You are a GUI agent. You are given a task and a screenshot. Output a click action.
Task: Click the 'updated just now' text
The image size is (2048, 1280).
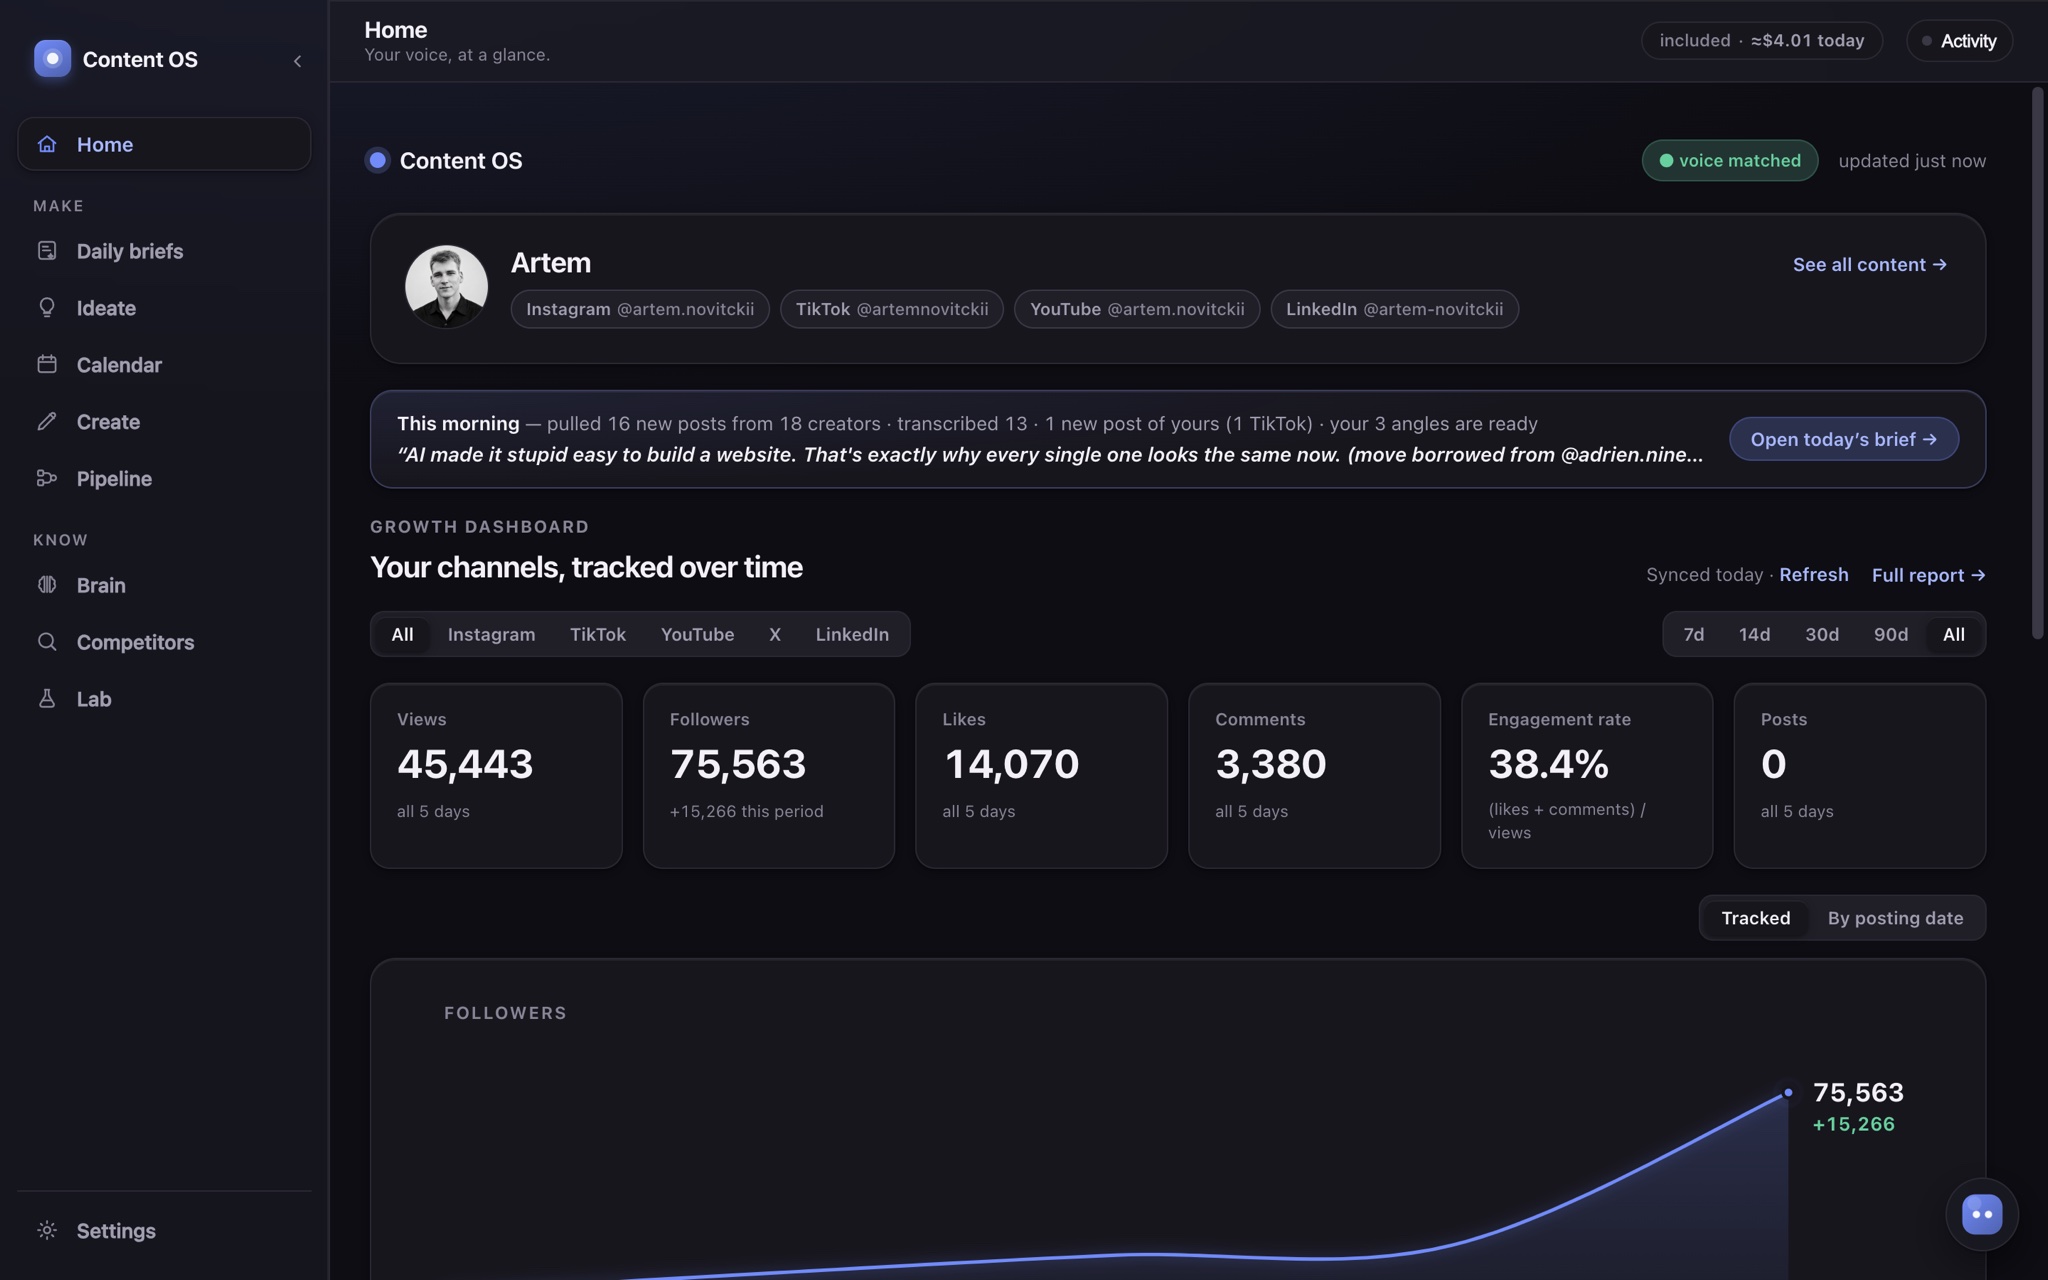(x=1912, y=161)
